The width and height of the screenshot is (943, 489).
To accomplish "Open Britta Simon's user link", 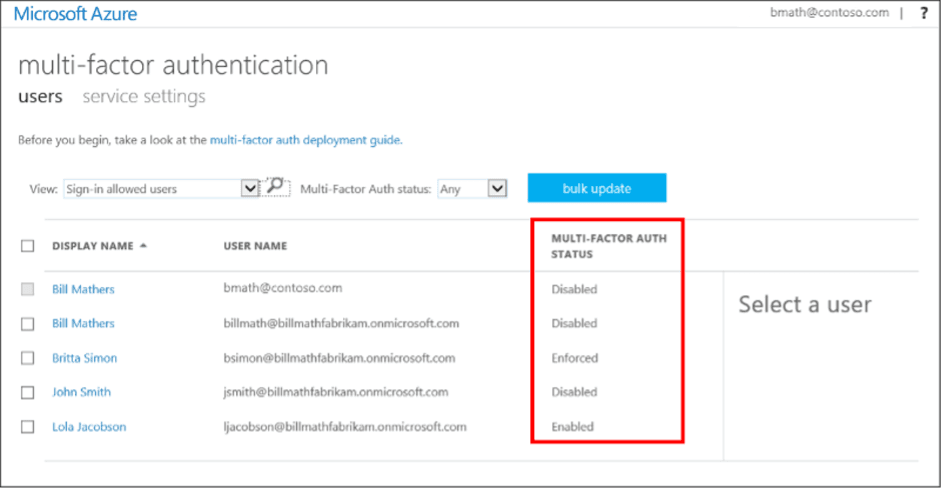I will (84, 358).
